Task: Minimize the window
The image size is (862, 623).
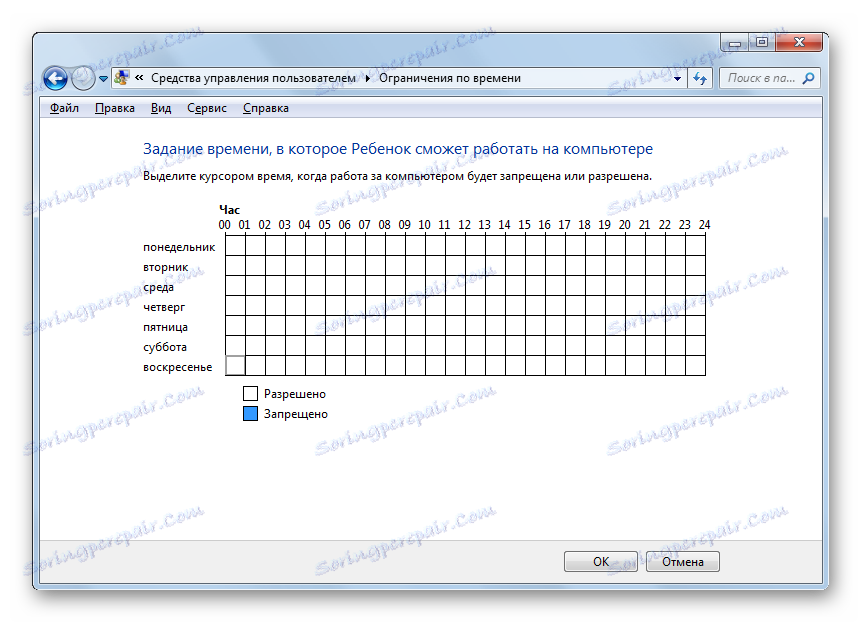Action: 734,42
